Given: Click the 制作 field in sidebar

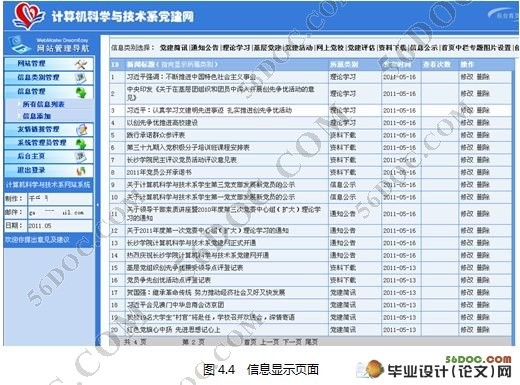Looking at the screenshot, I should pyautogui.click(x=60, y=199).
